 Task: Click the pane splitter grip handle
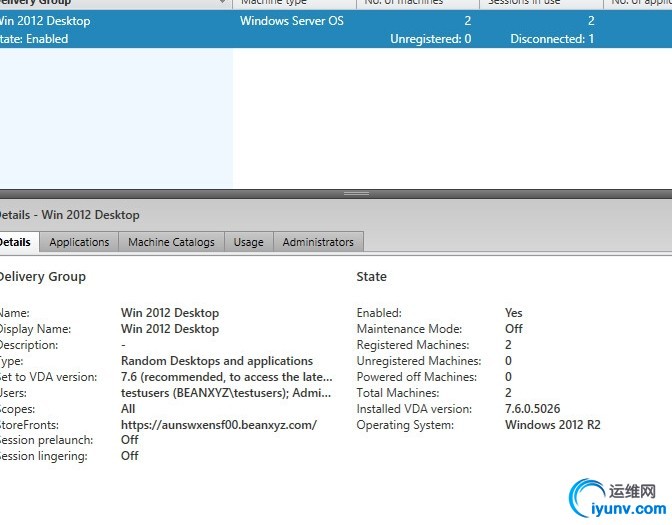click(356, 193)
